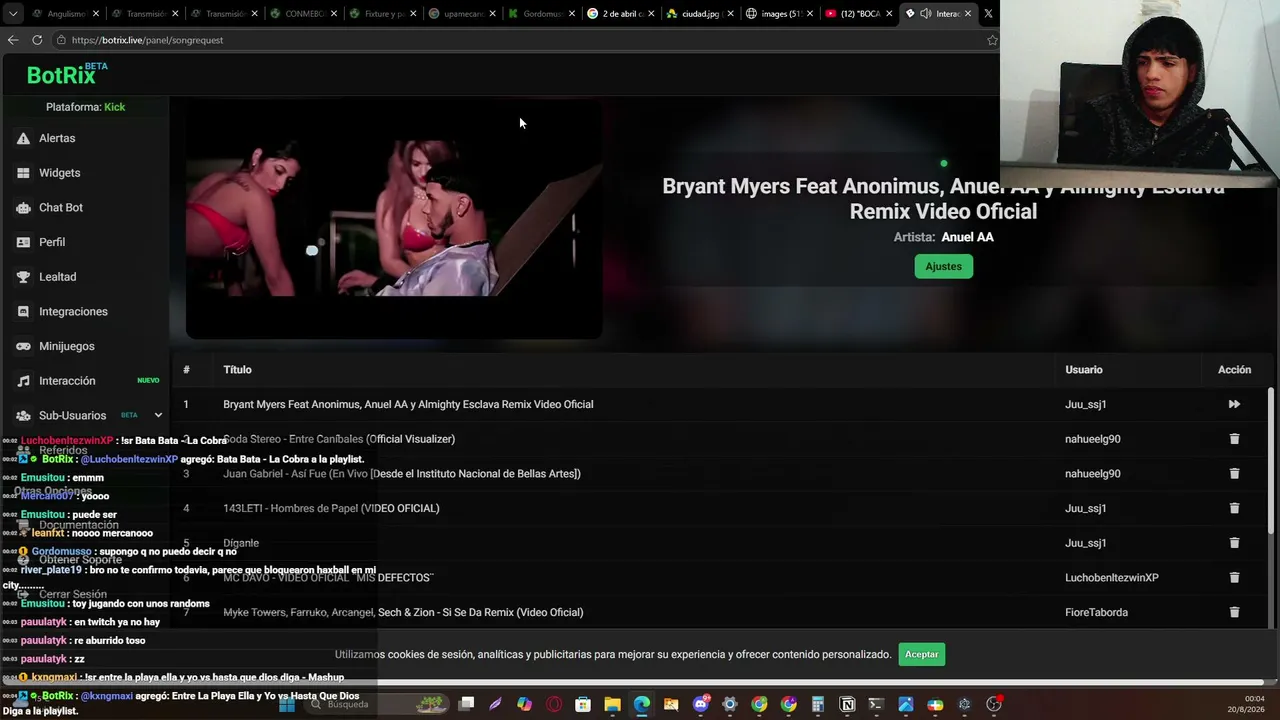Image resolution: width=1280 pixels, height=720 pixels.
Task: Click the Widgets grid icon
Action: pos(23,173)
